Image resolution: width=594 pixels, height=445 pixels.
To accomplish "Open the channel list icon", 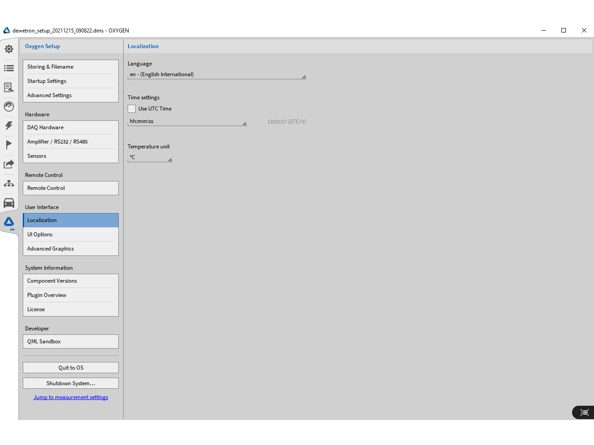I will point(9,68).
